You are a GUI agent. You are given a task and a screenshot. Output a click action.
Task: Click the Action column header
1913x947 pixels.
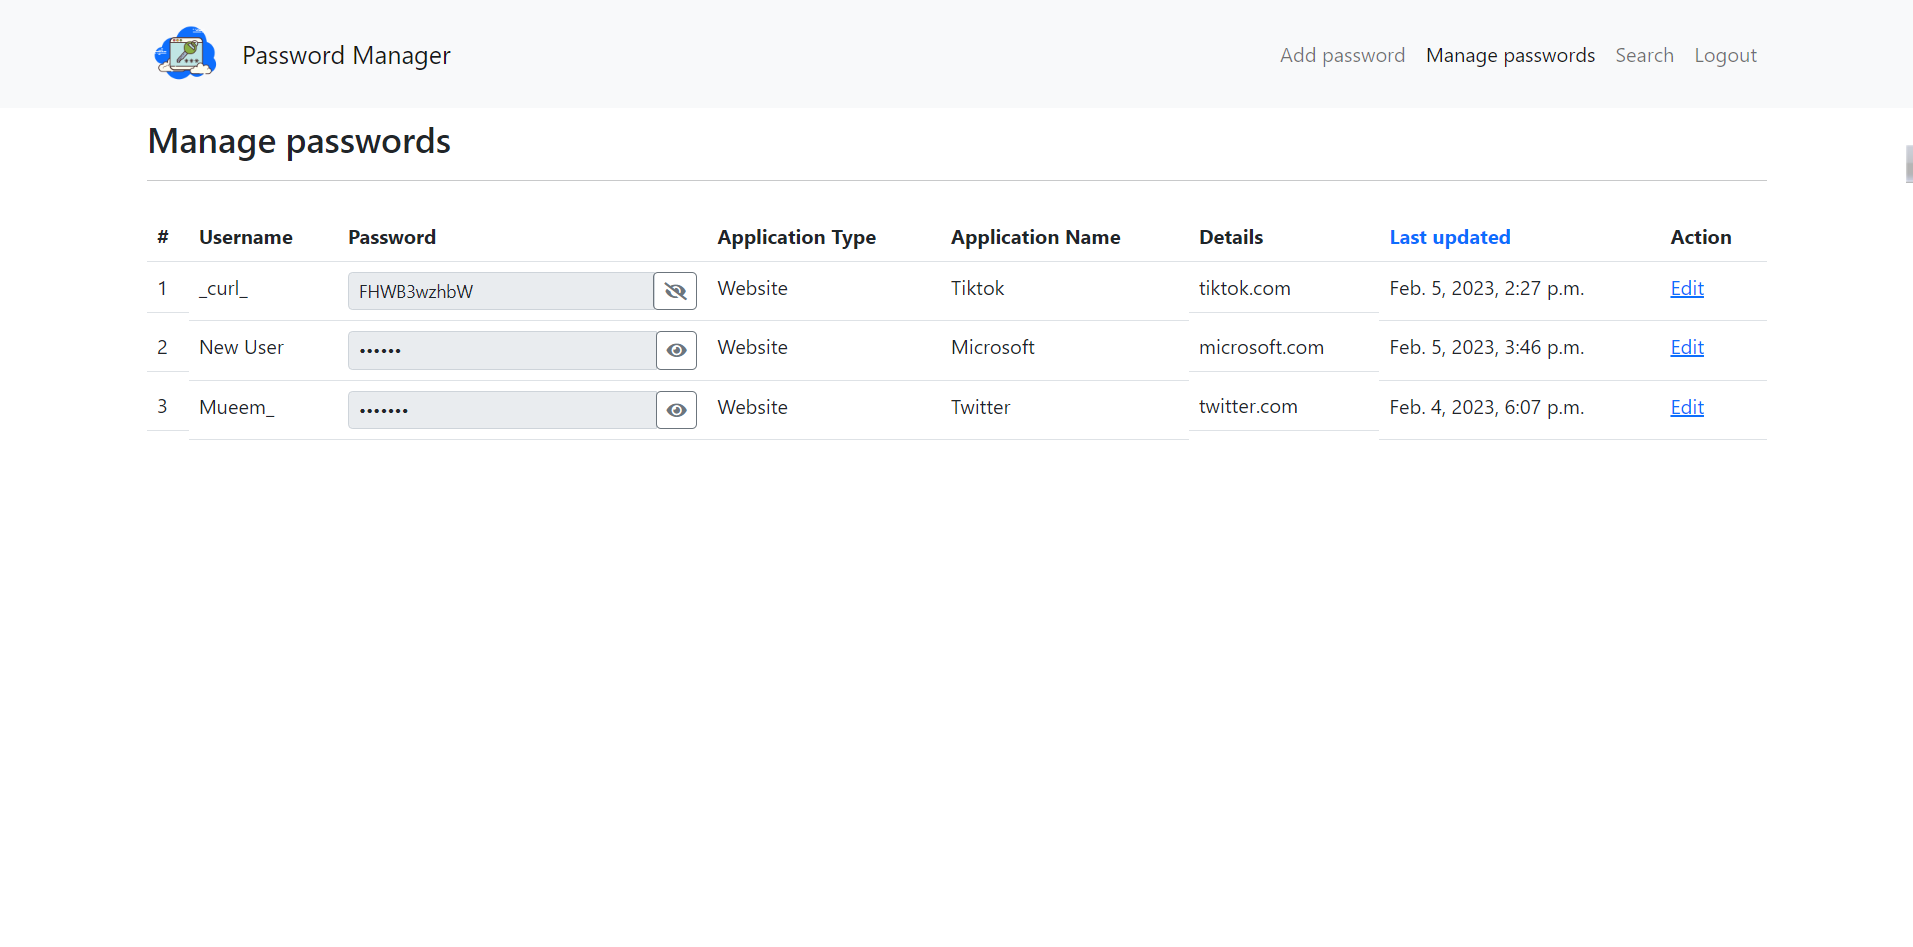1700,237
